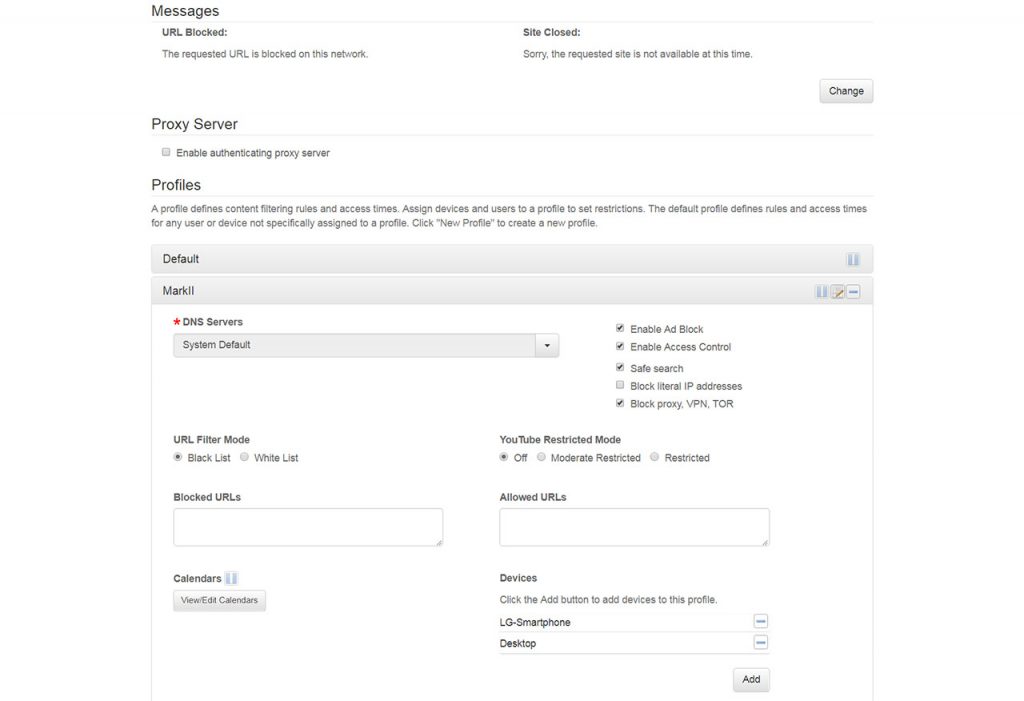Remove the Desktop device from profile

pyautogui.click(x=760, y=643)
